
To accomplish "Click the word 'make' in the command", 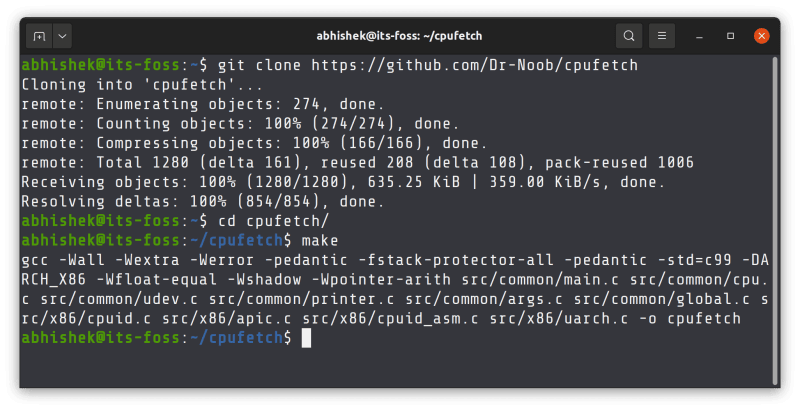I will (x=319, y=241).
